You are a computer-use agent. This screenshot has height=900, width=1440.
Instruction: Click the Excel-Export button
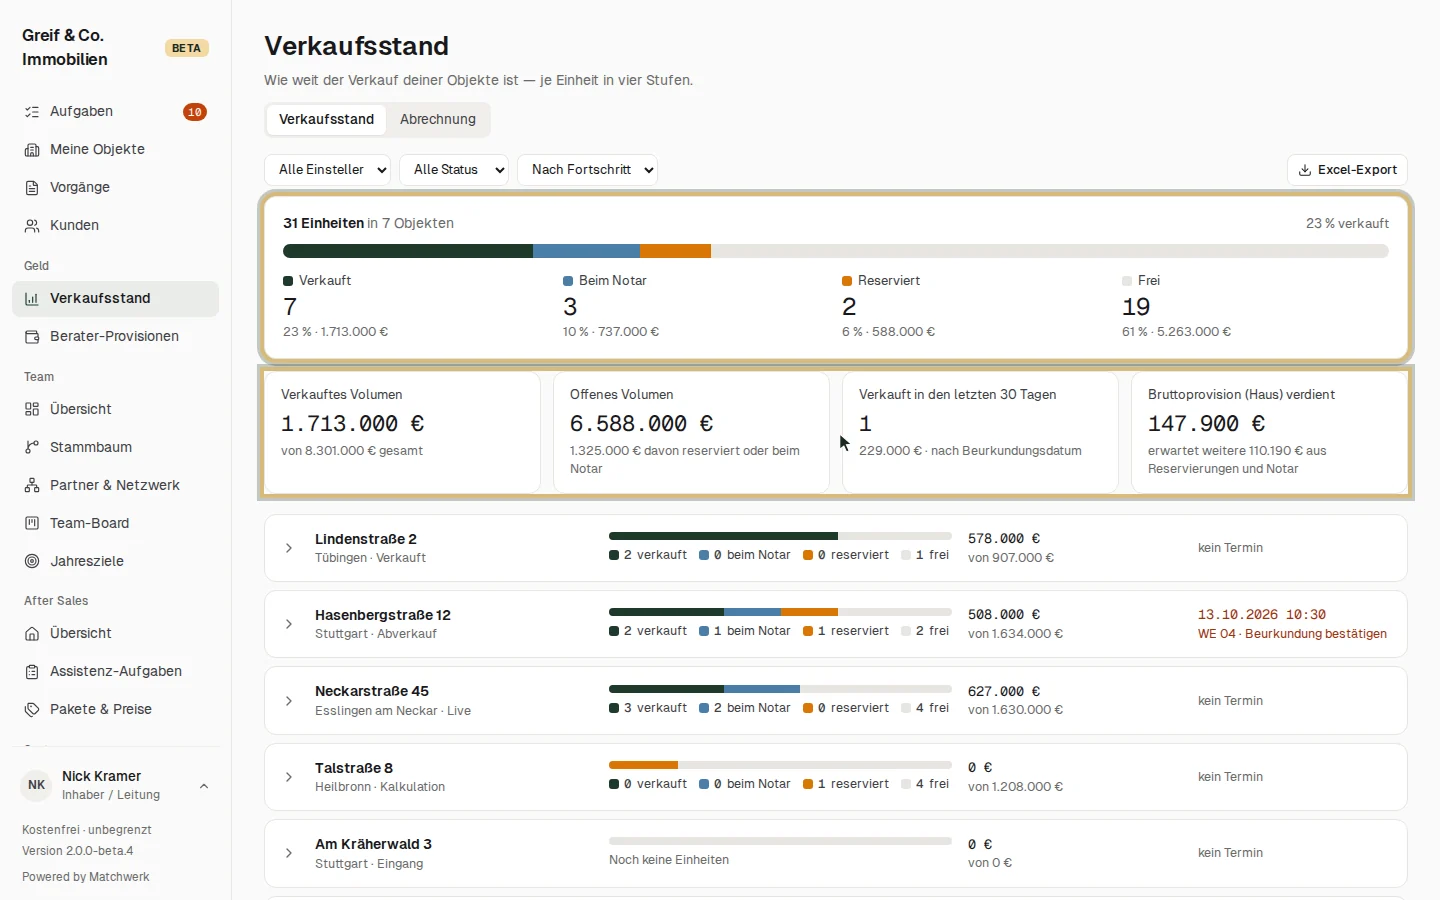pos(1347,170)
